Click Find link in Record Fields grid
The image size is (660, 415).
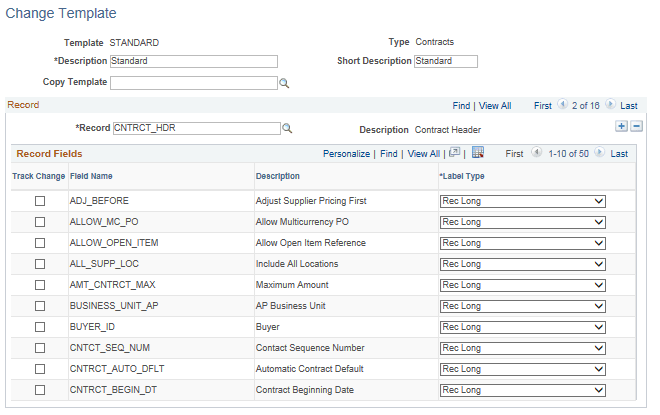click(x=389, y=154)
